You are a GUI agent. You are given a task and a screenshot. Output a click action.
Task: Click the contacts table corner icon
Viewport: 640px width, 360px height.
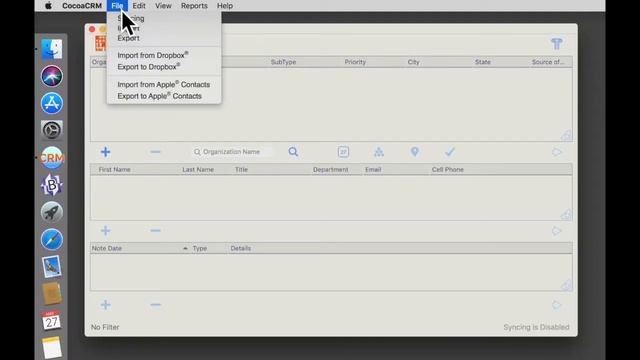tap(566, 215)
